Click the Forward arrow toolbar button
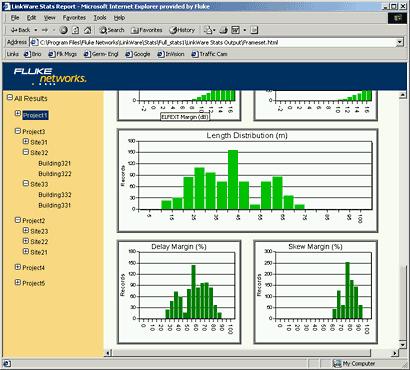The height and width of the screenshot is (370, 410). pos(45,30)
